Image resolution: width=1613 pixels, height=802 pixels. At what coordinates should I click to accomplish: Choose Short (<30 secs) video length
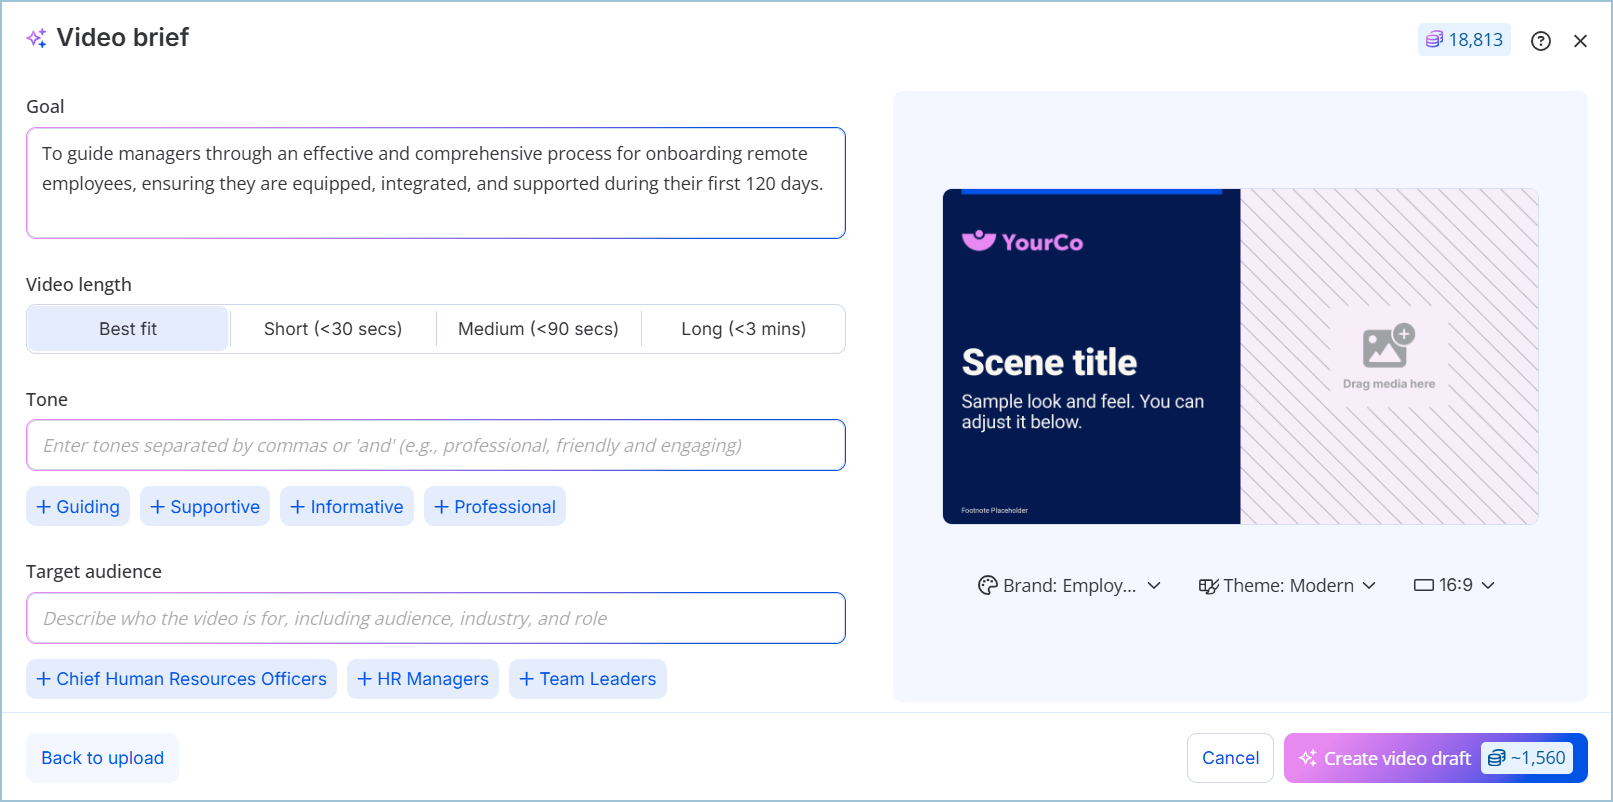(x=333, y=329)
